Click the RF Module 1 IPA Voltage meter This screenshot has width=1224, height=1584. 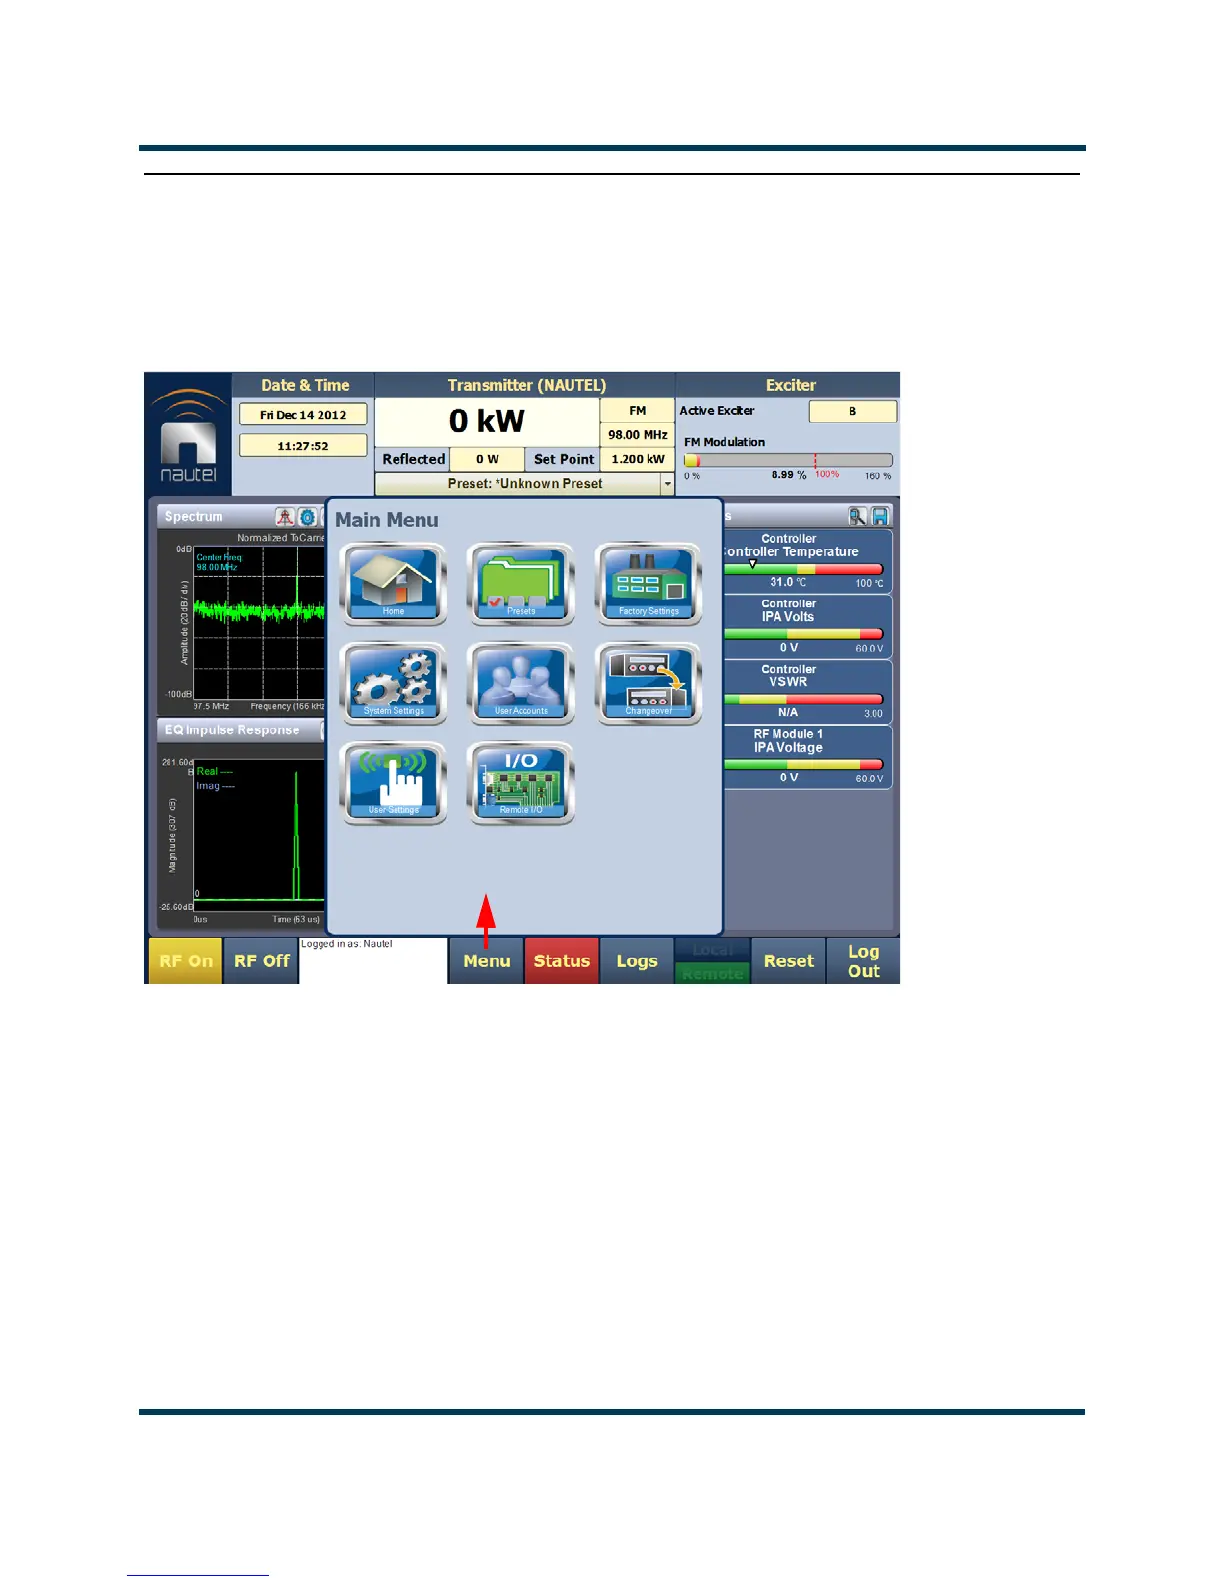coord(807,757)
